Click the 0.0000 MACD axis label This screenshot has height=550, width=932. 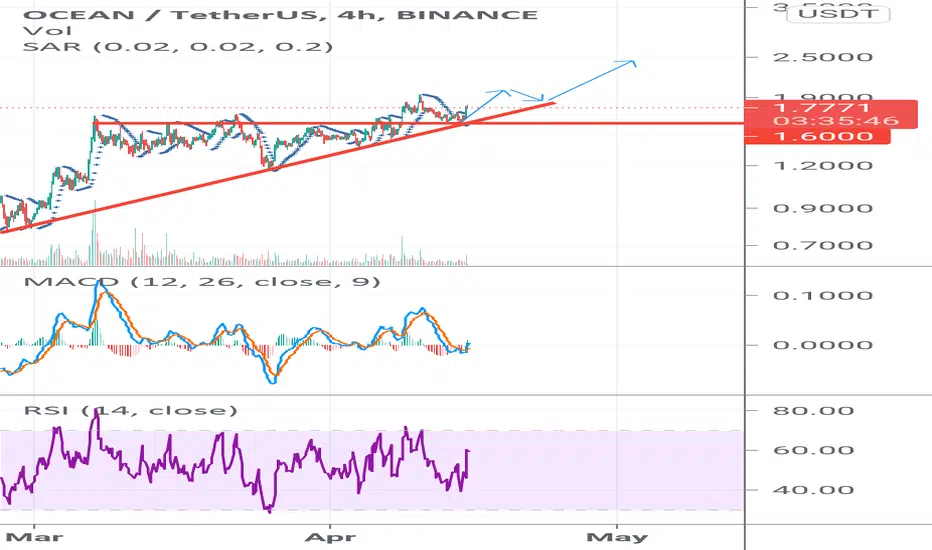click(823, 345)
